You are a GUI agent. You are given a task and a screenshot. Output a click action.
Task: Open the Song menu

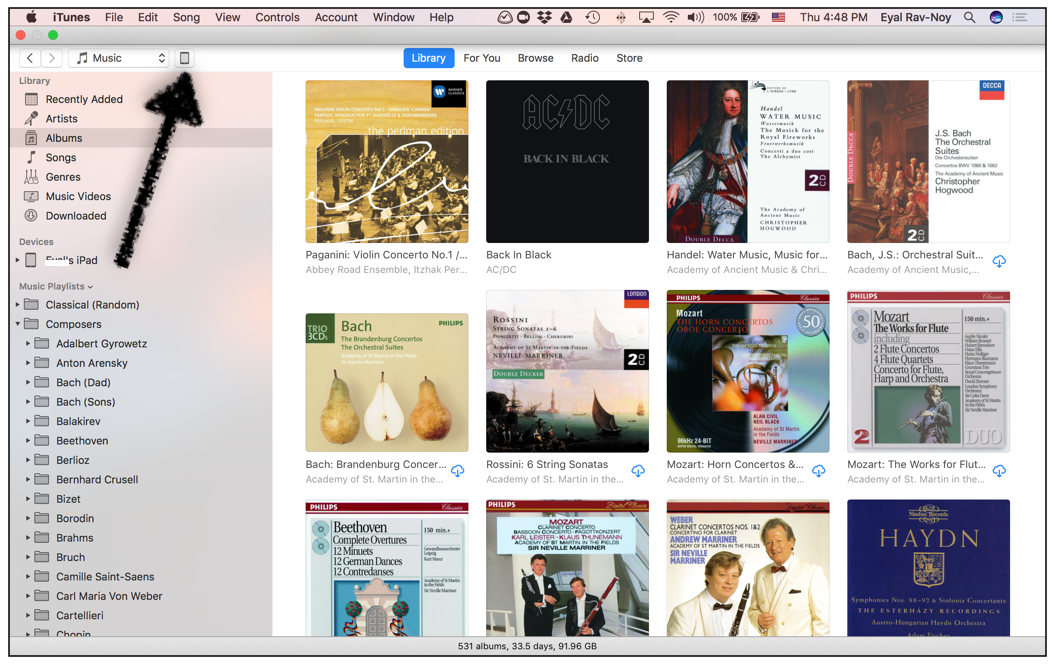click(186, 17)
